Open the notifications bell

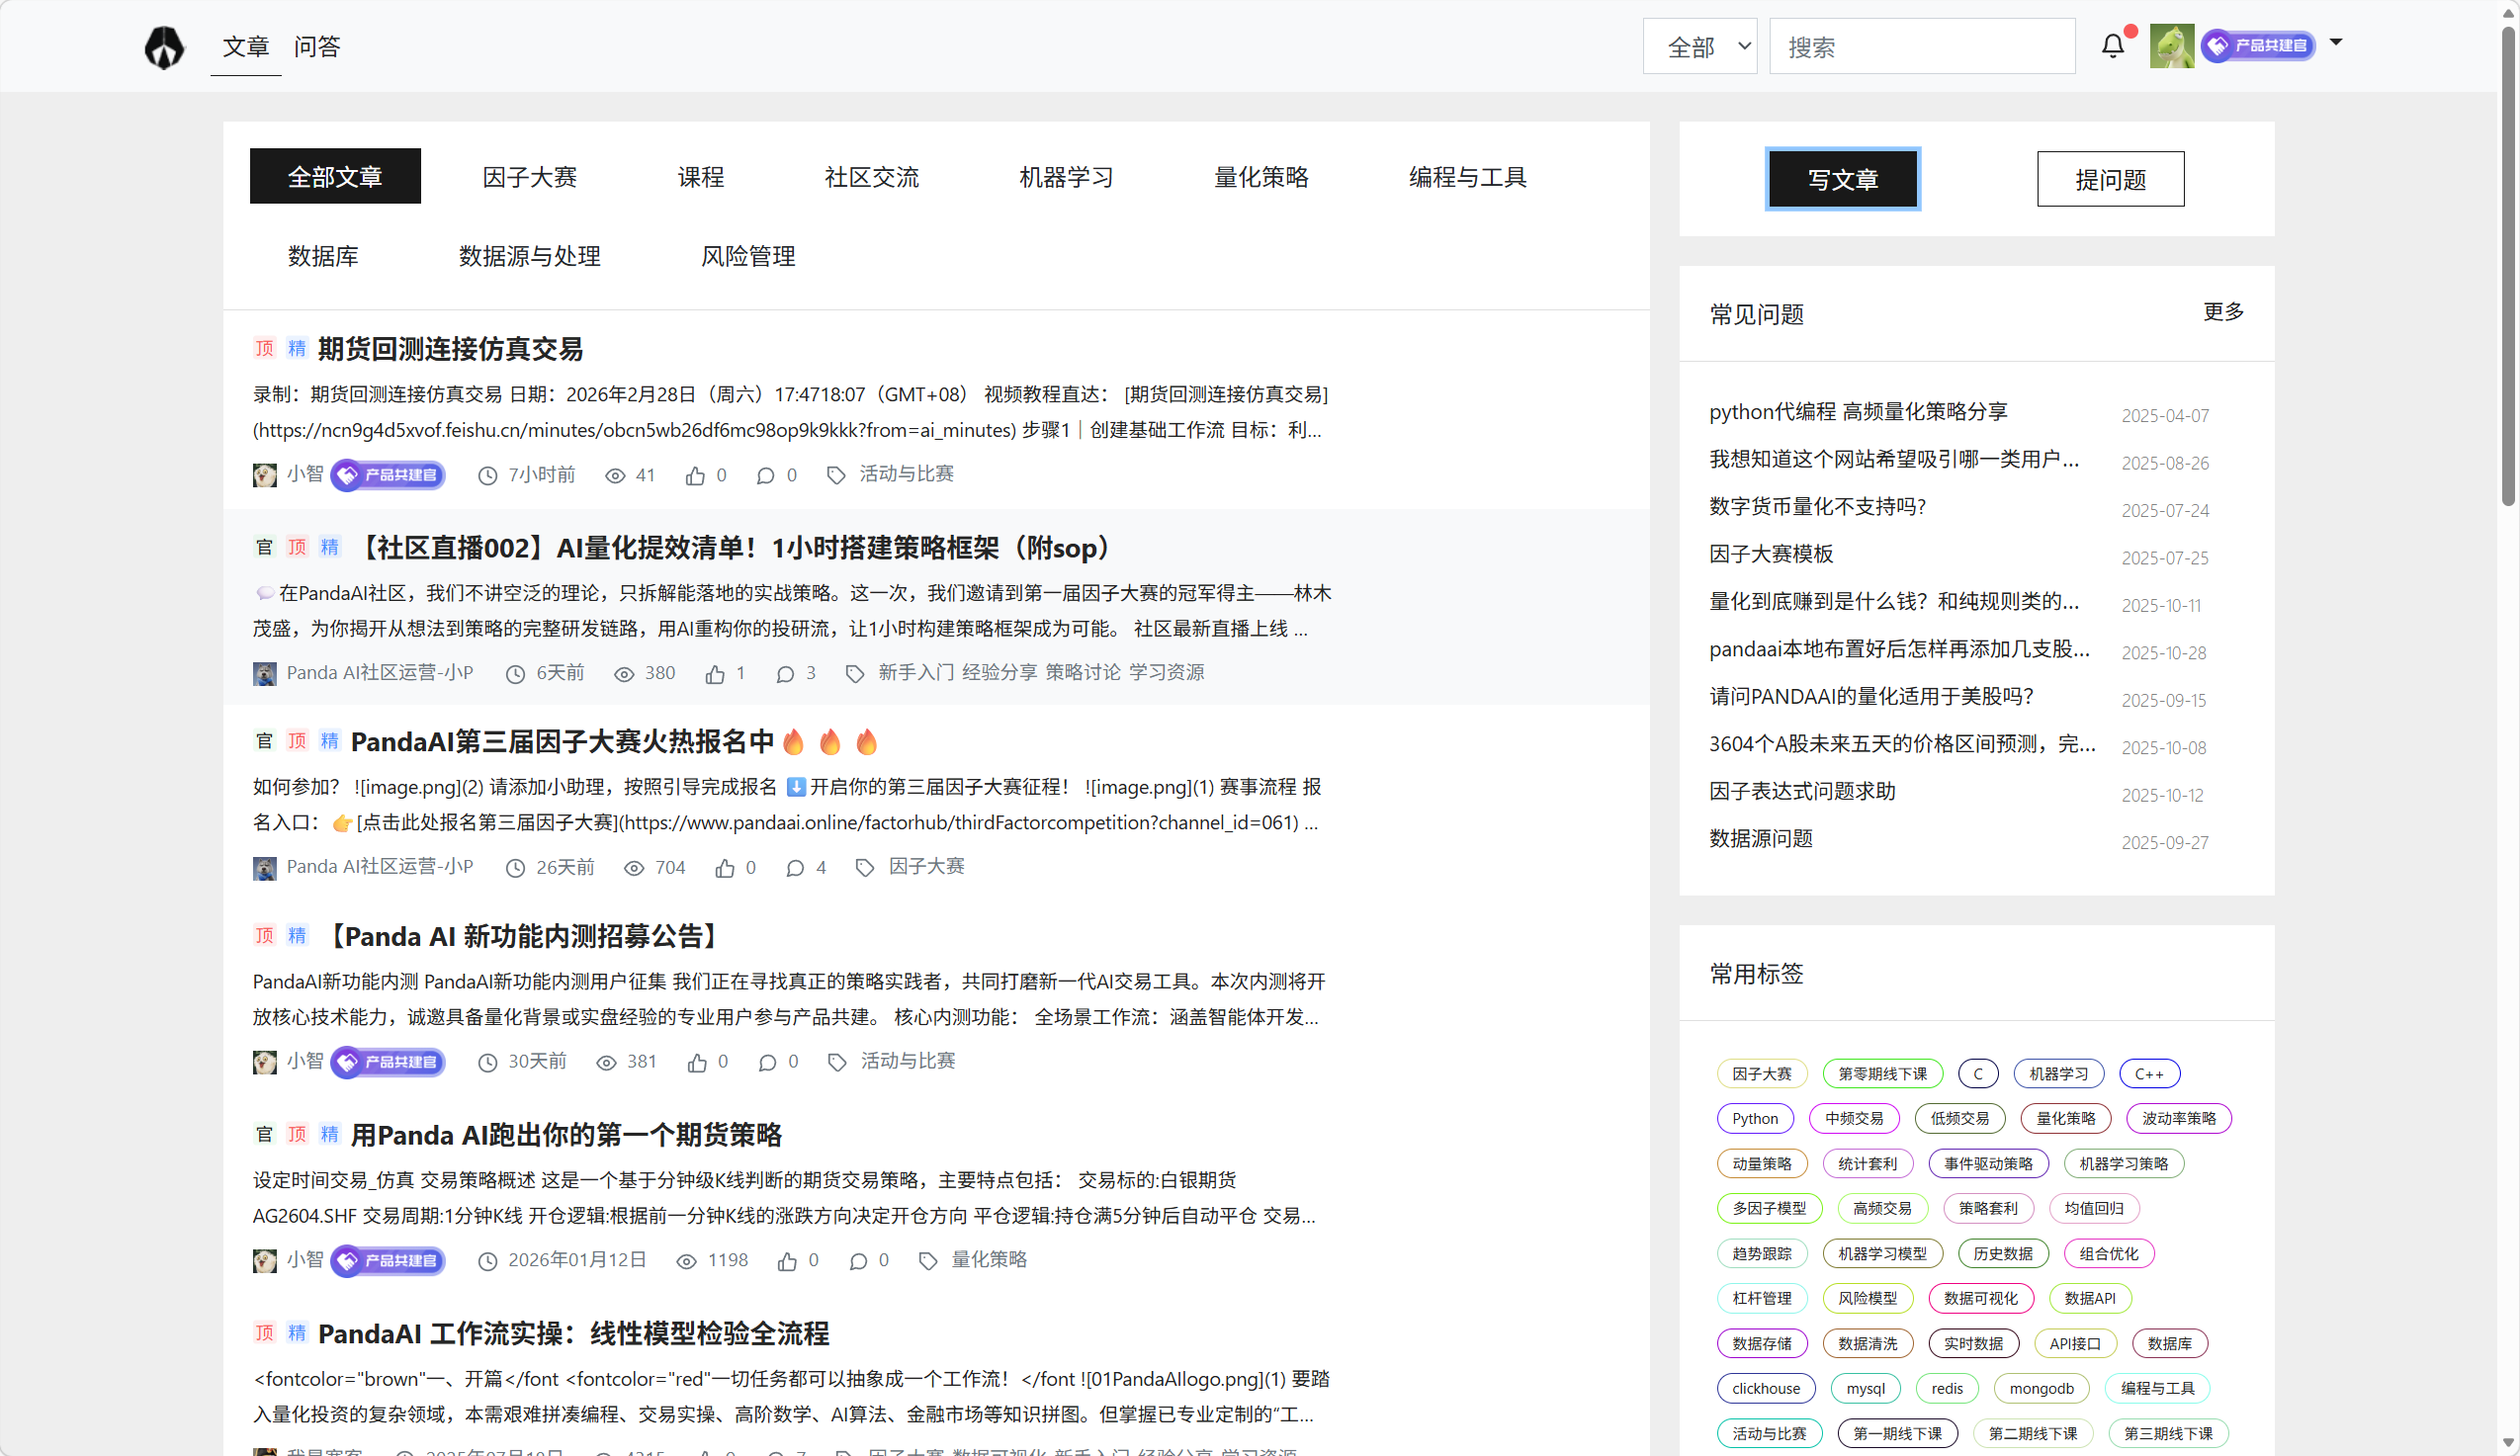(x=2113, y=46)
